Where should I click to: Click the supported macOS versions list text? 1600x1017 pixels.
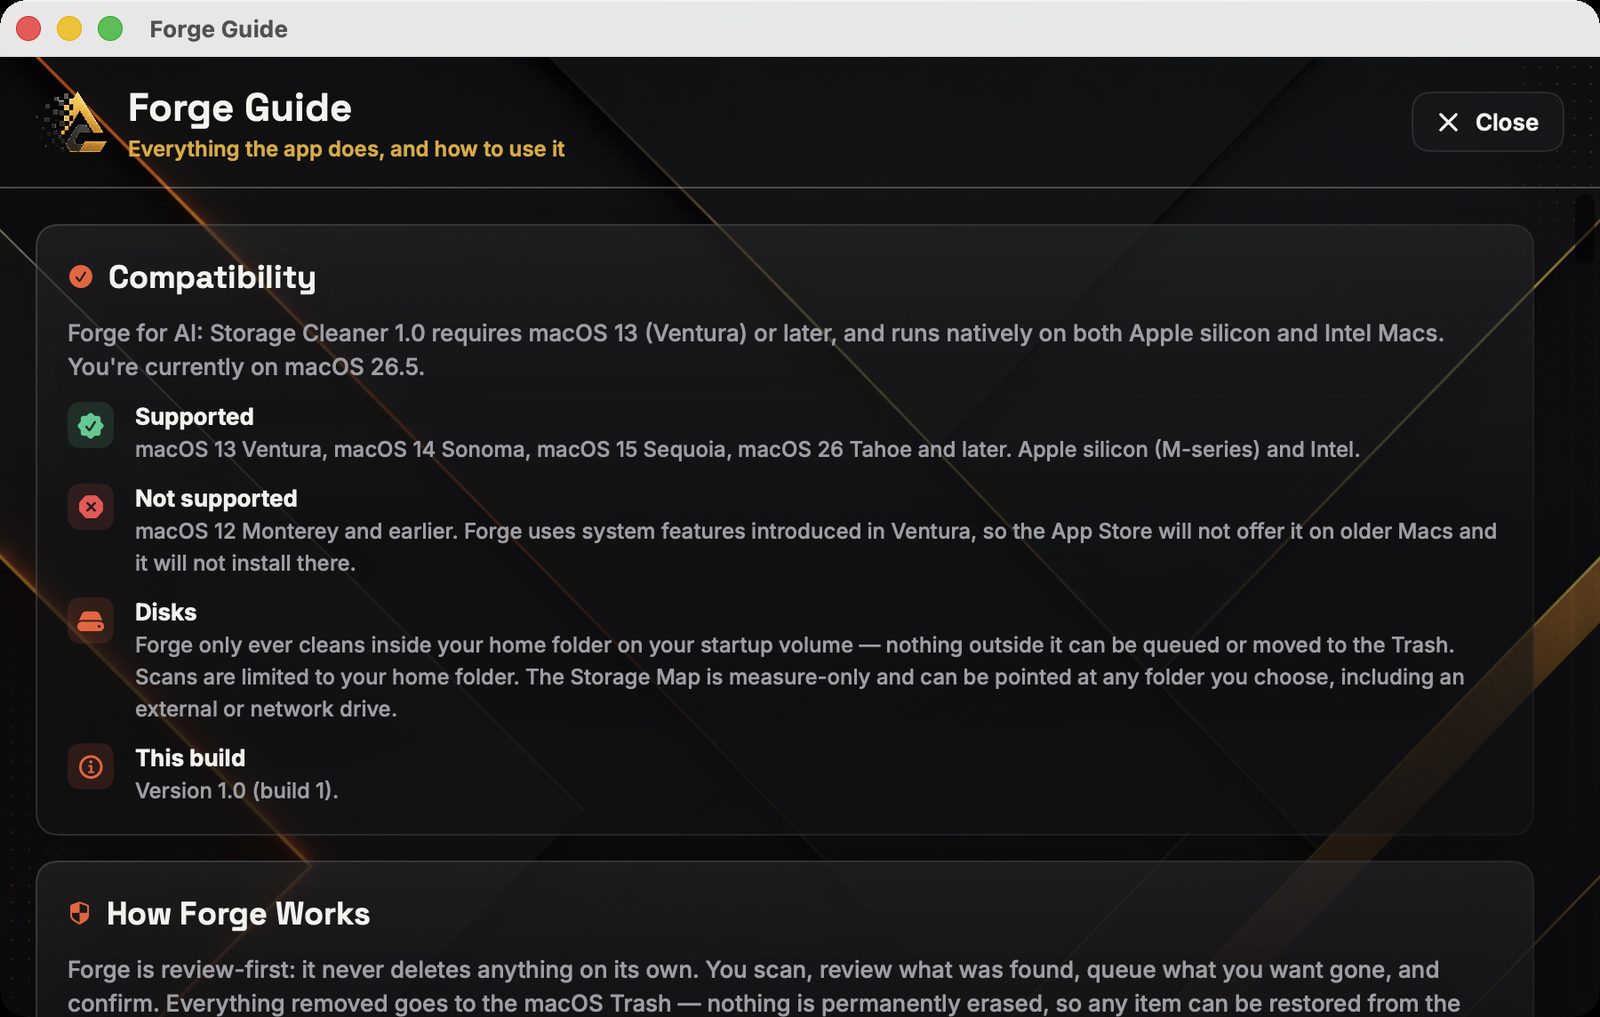(747, 449)
